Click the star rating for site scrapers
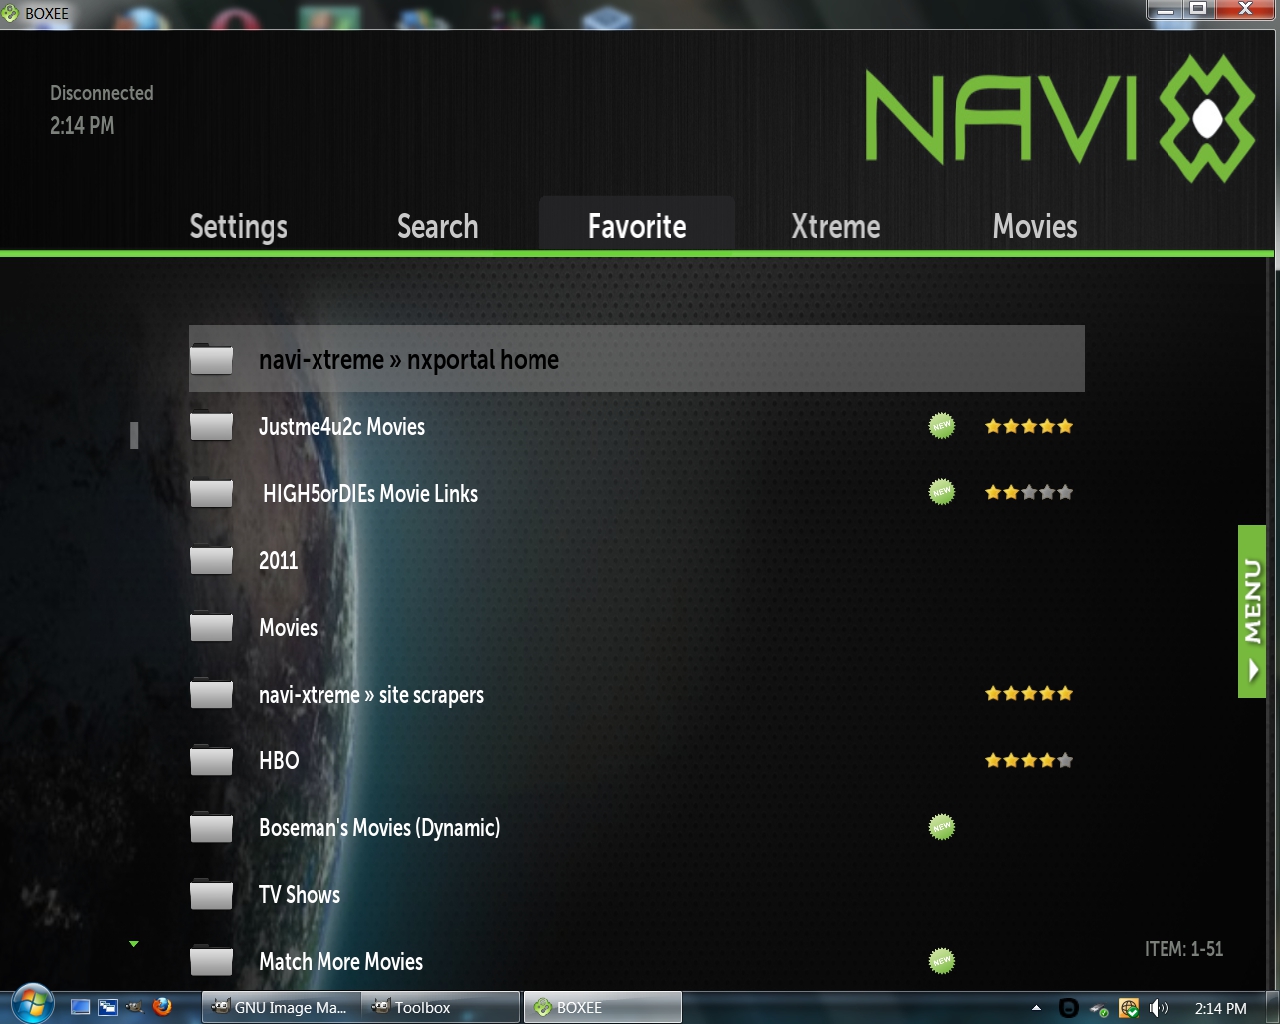1280x1024 pixels. (1029, 693)
